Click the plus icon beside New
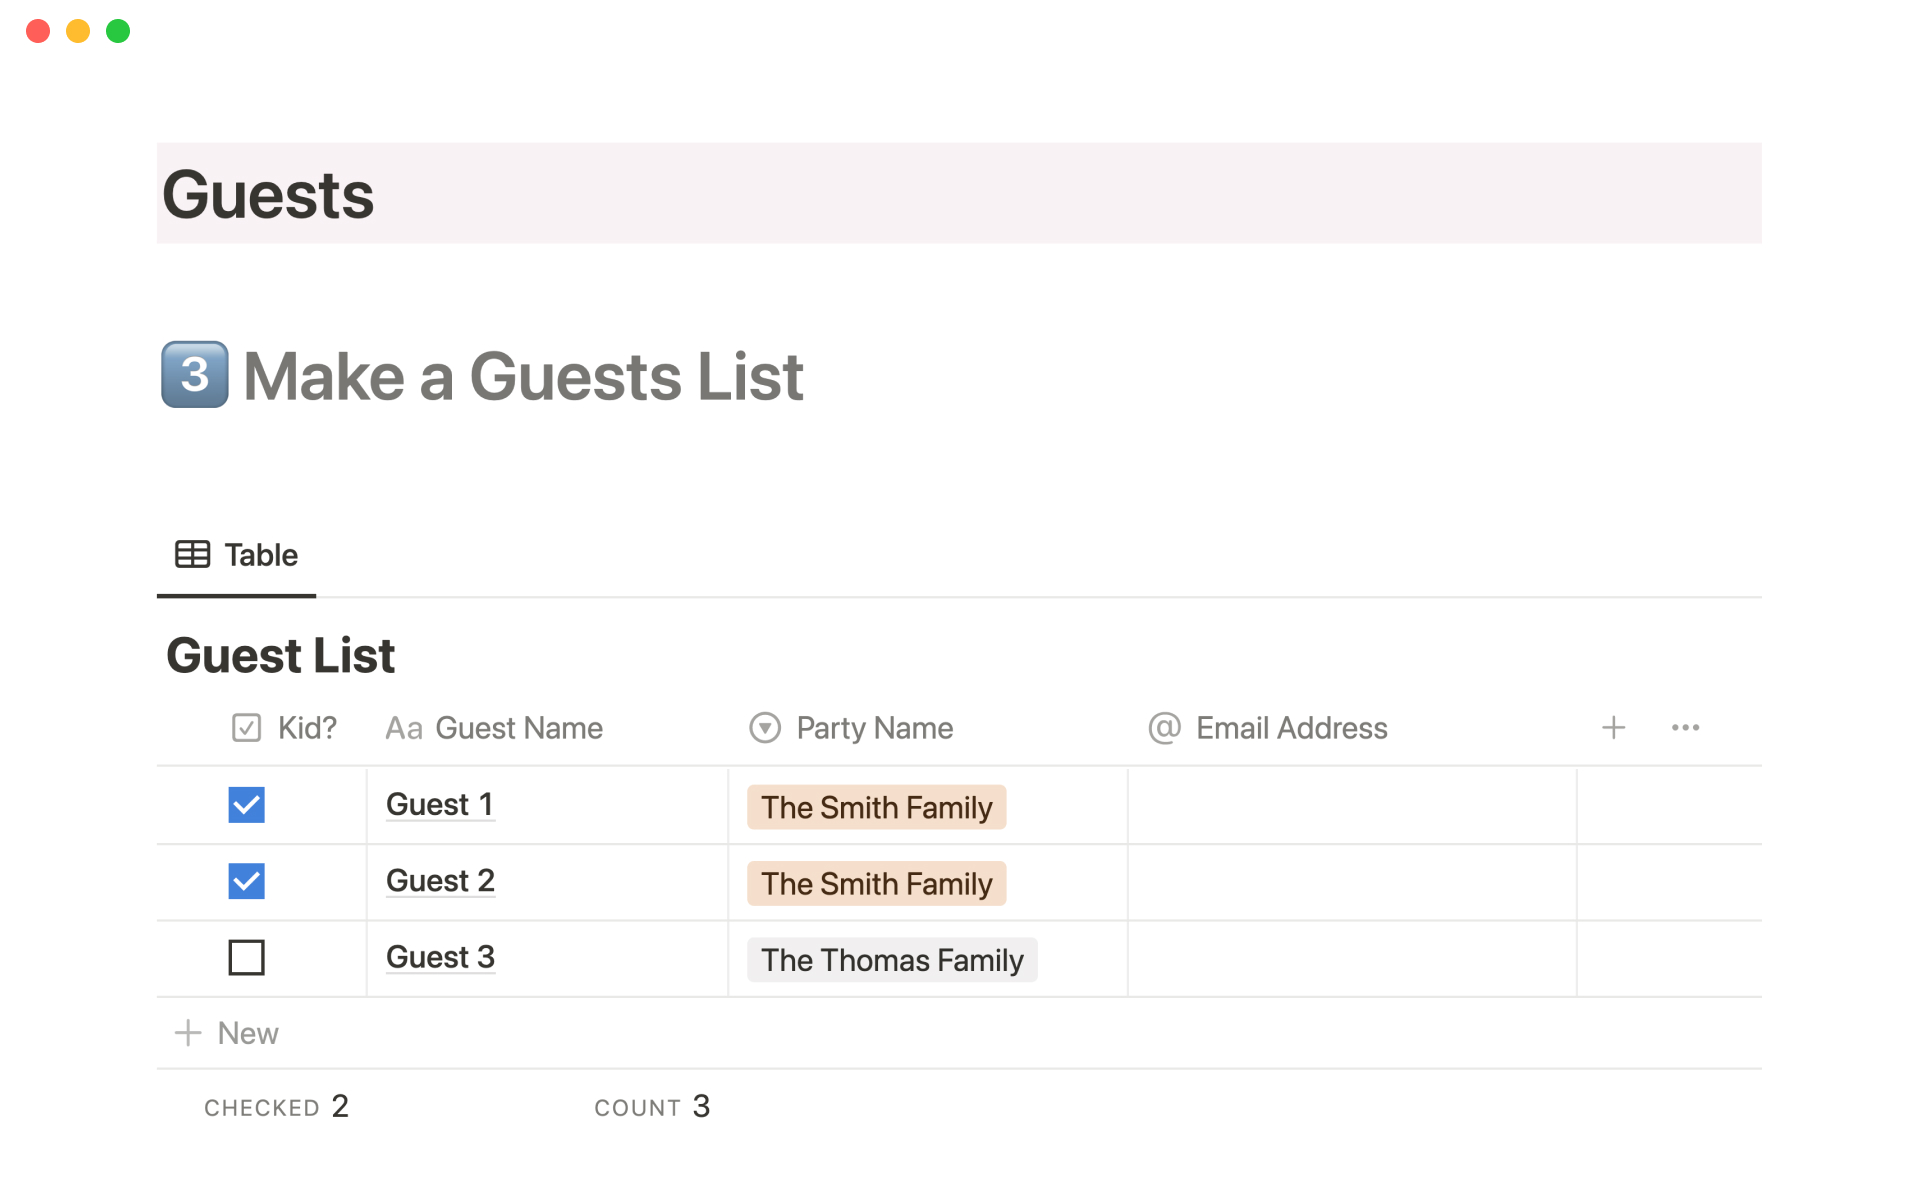This screenshot has height=1200, width=1920. (188, 1033)
